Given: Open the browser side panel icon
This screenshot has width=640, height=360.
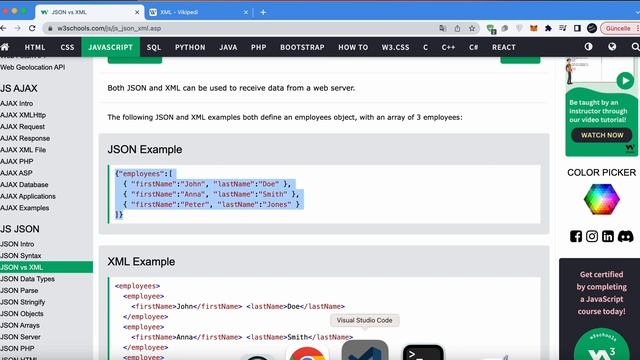Looking at the screenshot, I should click(577, 28).
